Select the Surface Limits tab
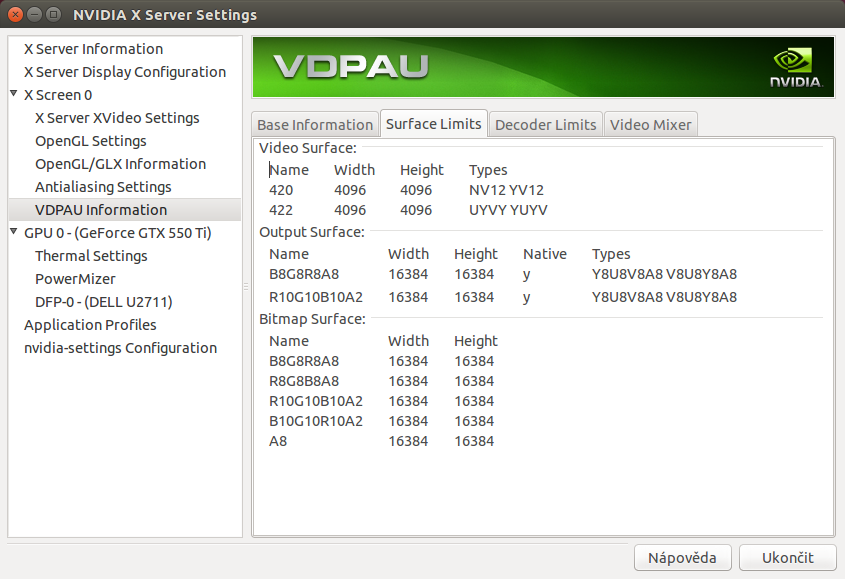Image resolution: width=845 pixels, height=579 pixels. (x=434, y=123)
